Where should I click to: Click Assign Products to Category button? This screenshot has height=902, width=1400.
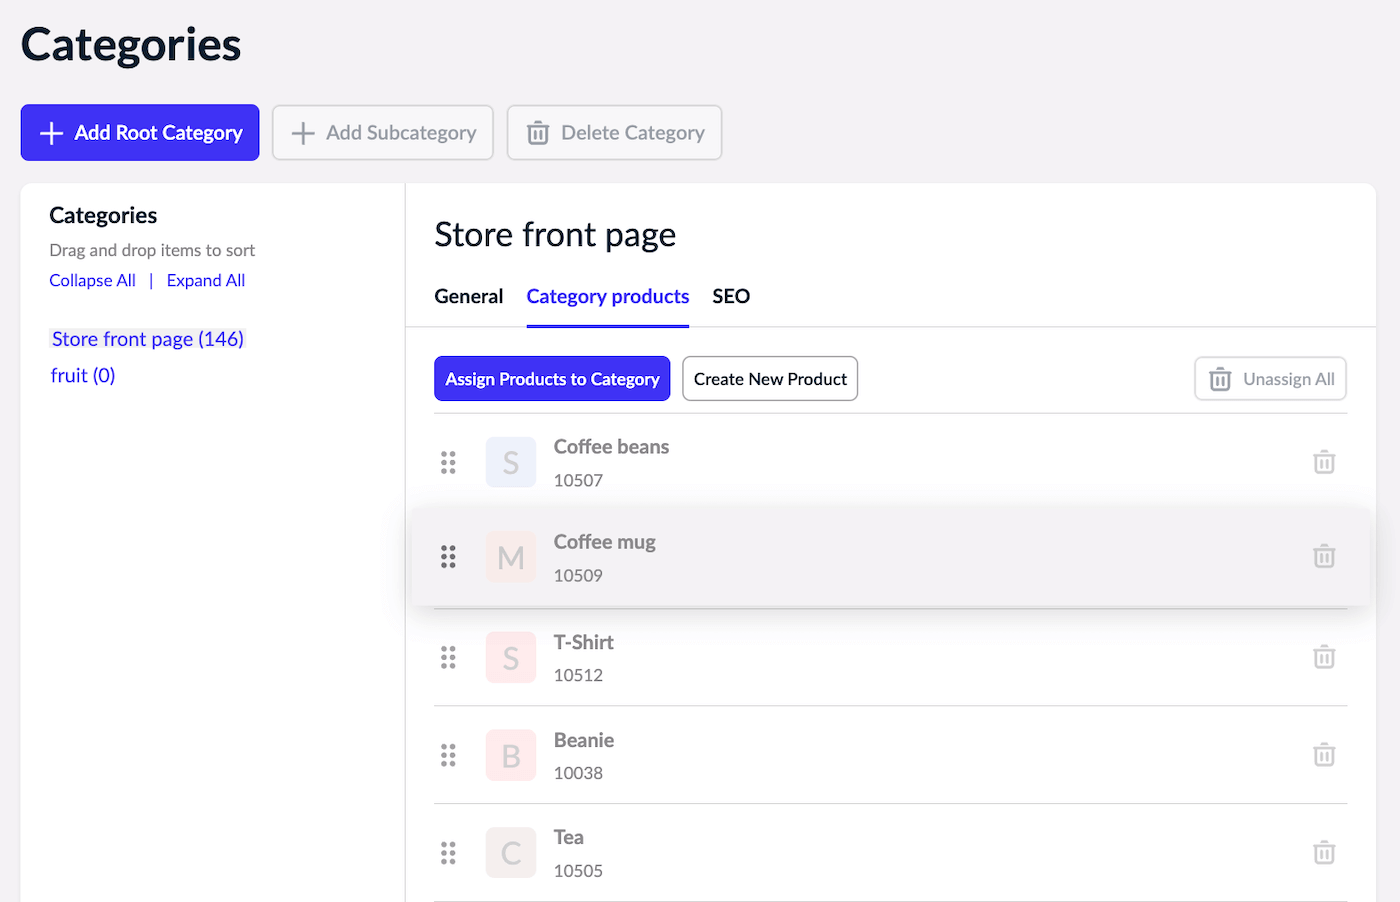pyautogui.click(x=552, y=379)
